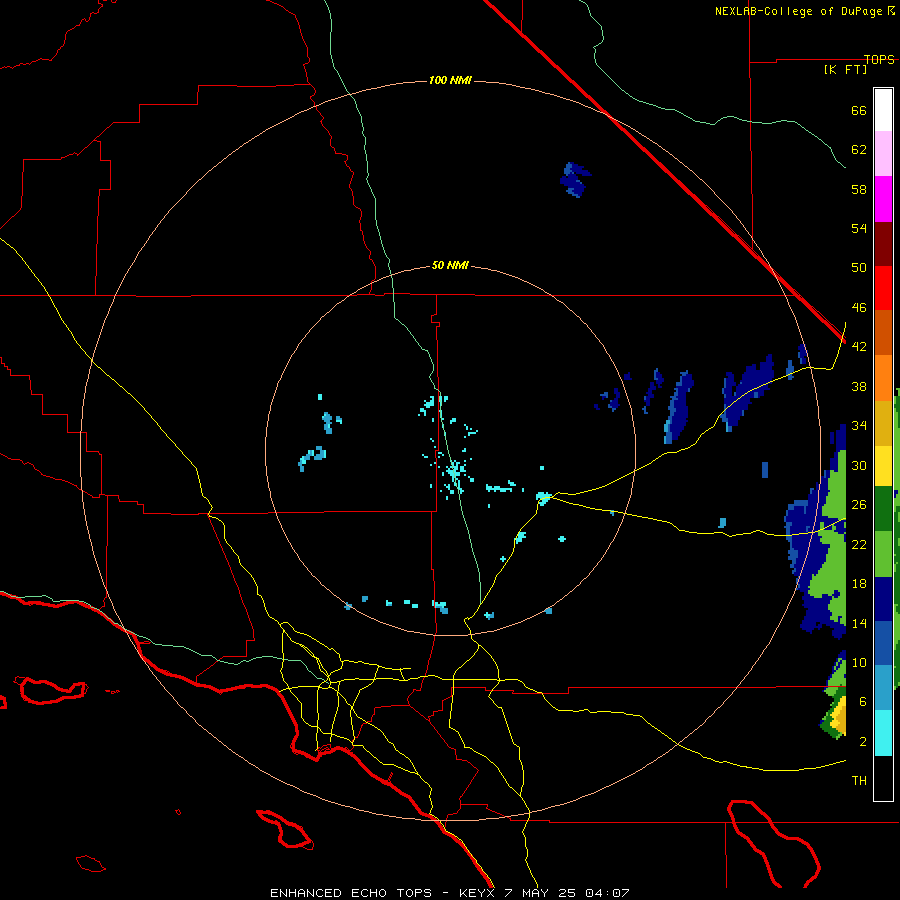Viewport: 900px width, 900px height.
Task: Choose the lighter orange legend swatch near 38
Action: 883,378
